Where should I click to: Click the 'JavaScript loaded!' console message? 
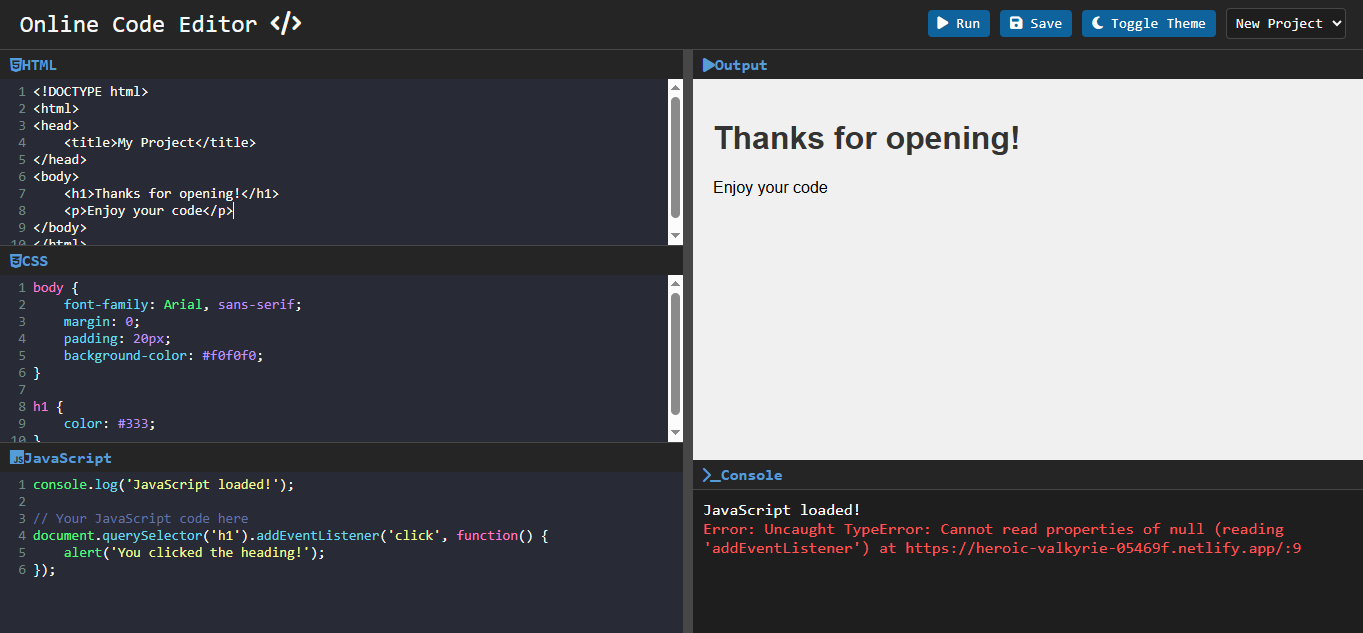[782, 510]
